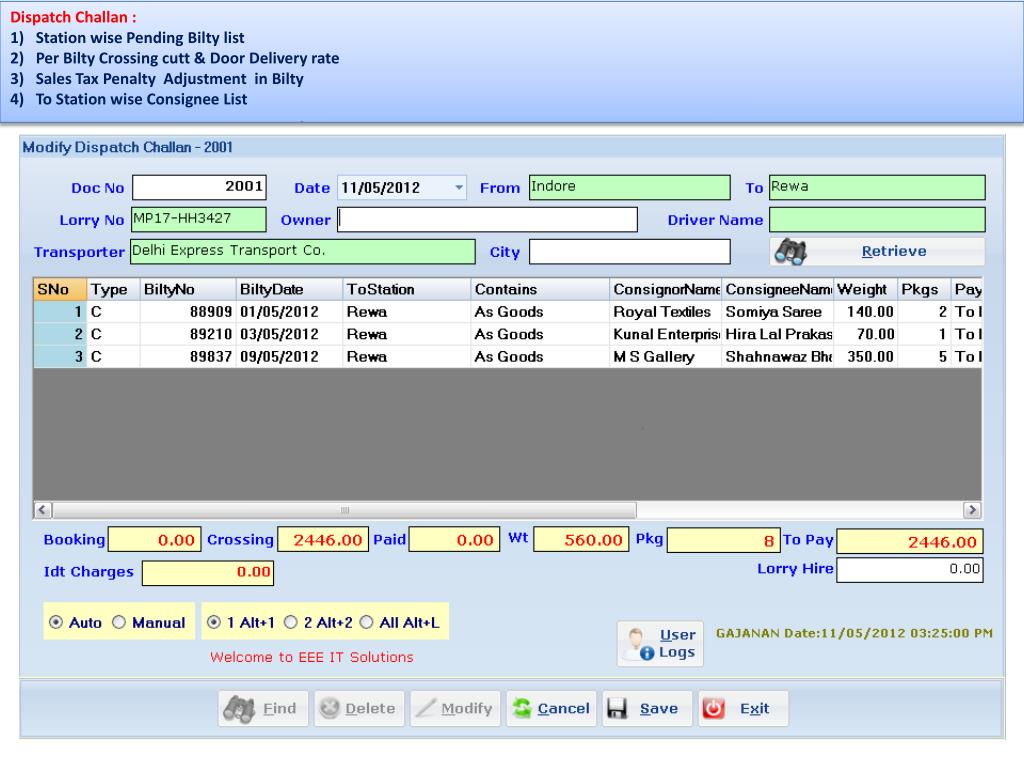The image size is (1024, 768).
Task: Click consignor Royal Textiles cell
Action: click(665, 312)
